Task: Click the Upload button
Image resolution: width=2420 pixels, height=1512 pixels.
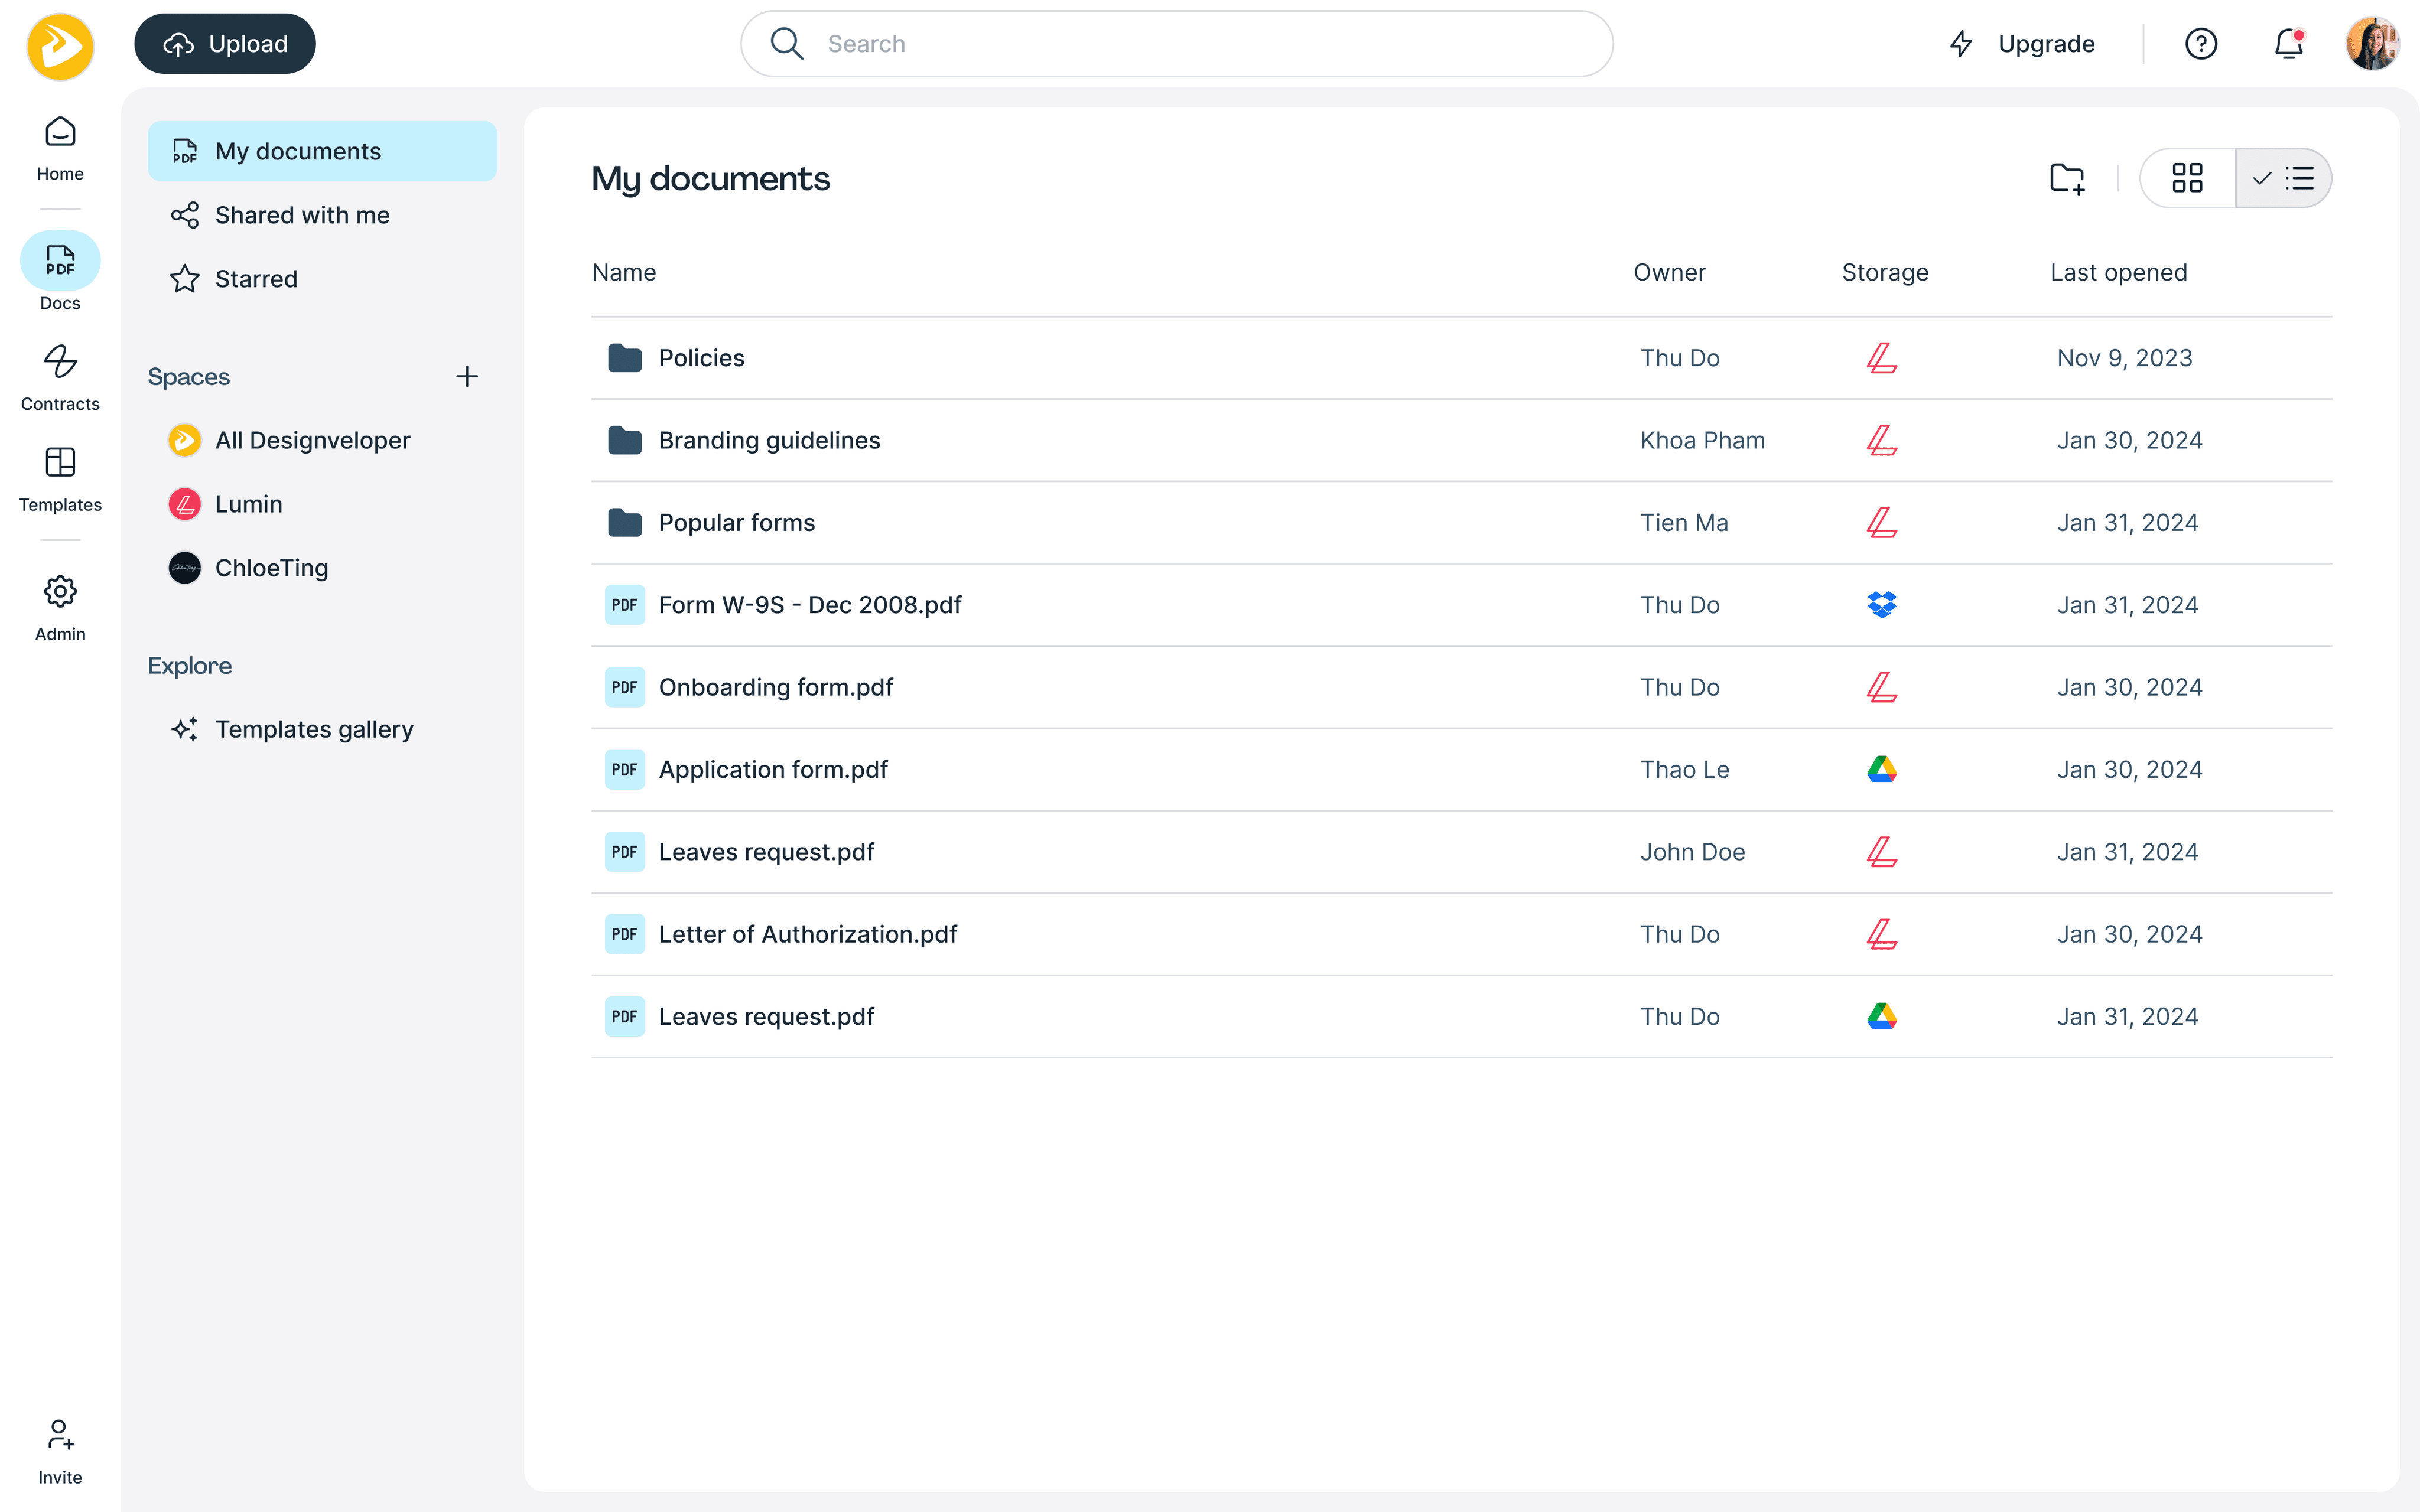Action: pos(225,44)
